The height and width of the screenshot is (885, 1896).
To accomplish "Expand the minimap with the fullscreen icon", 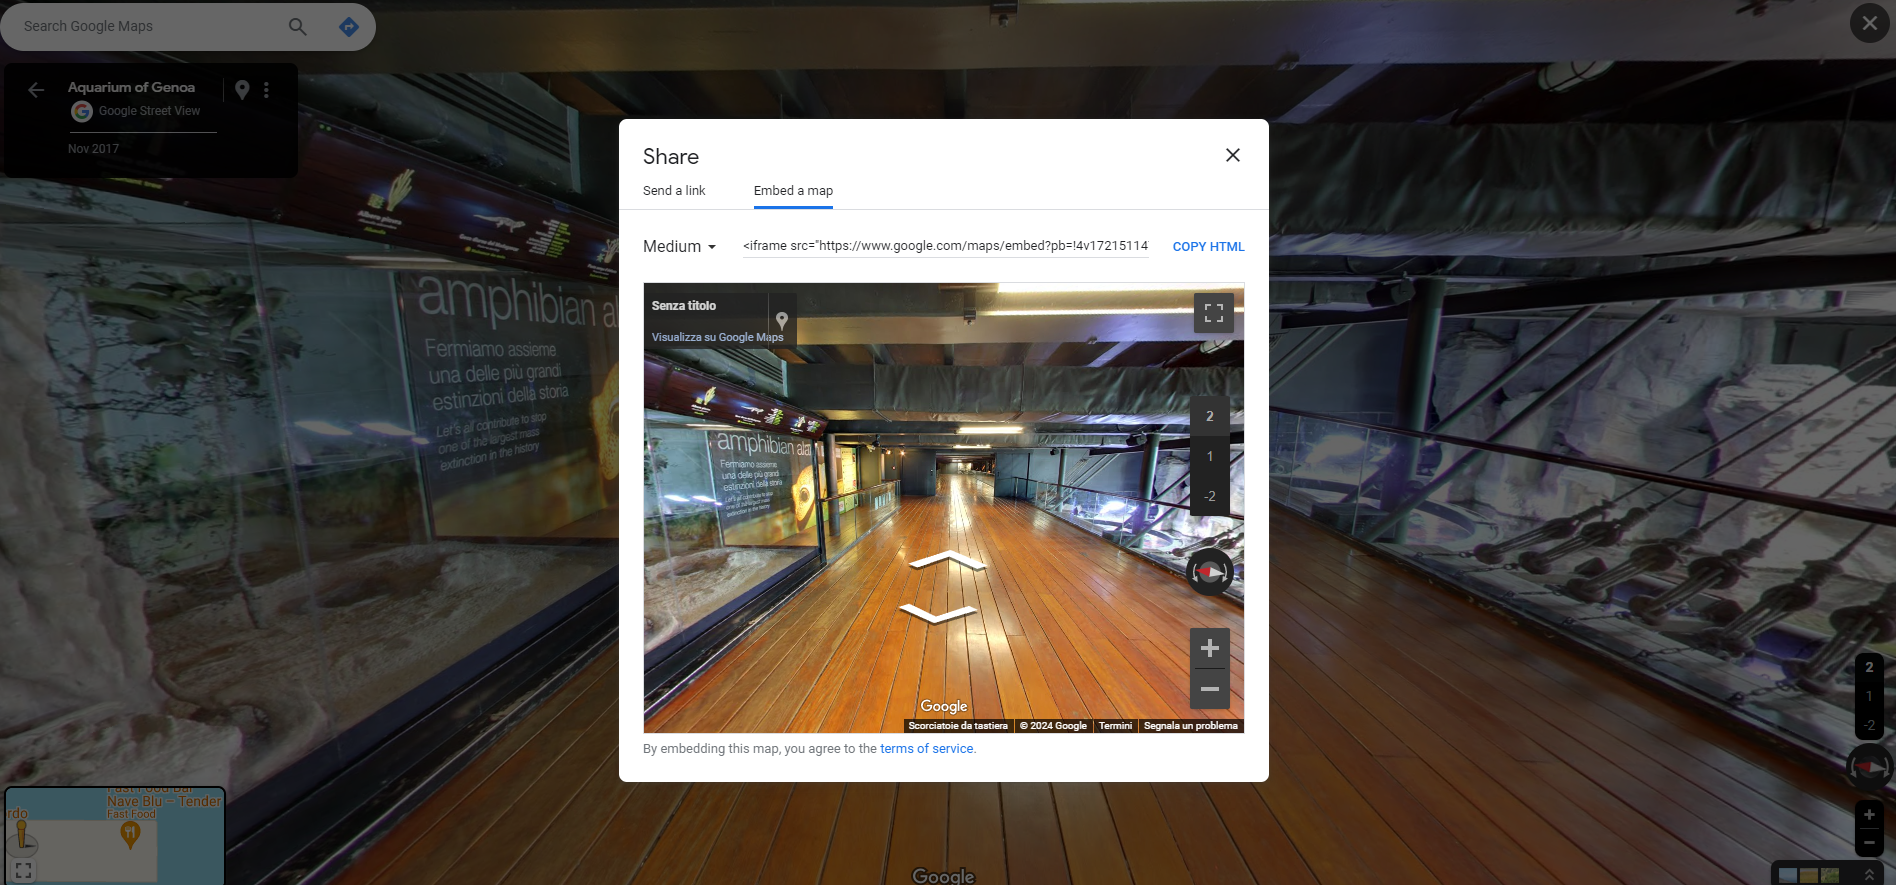I will point(24,870).
